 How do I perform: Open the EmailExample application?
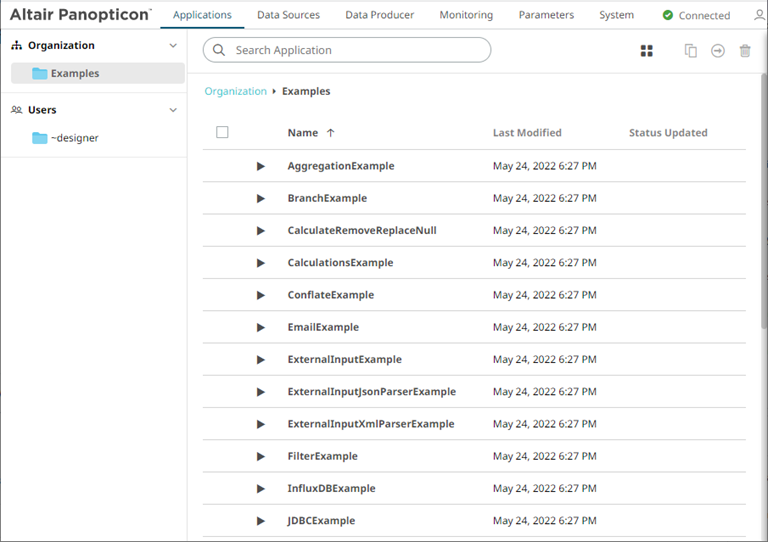323,327
